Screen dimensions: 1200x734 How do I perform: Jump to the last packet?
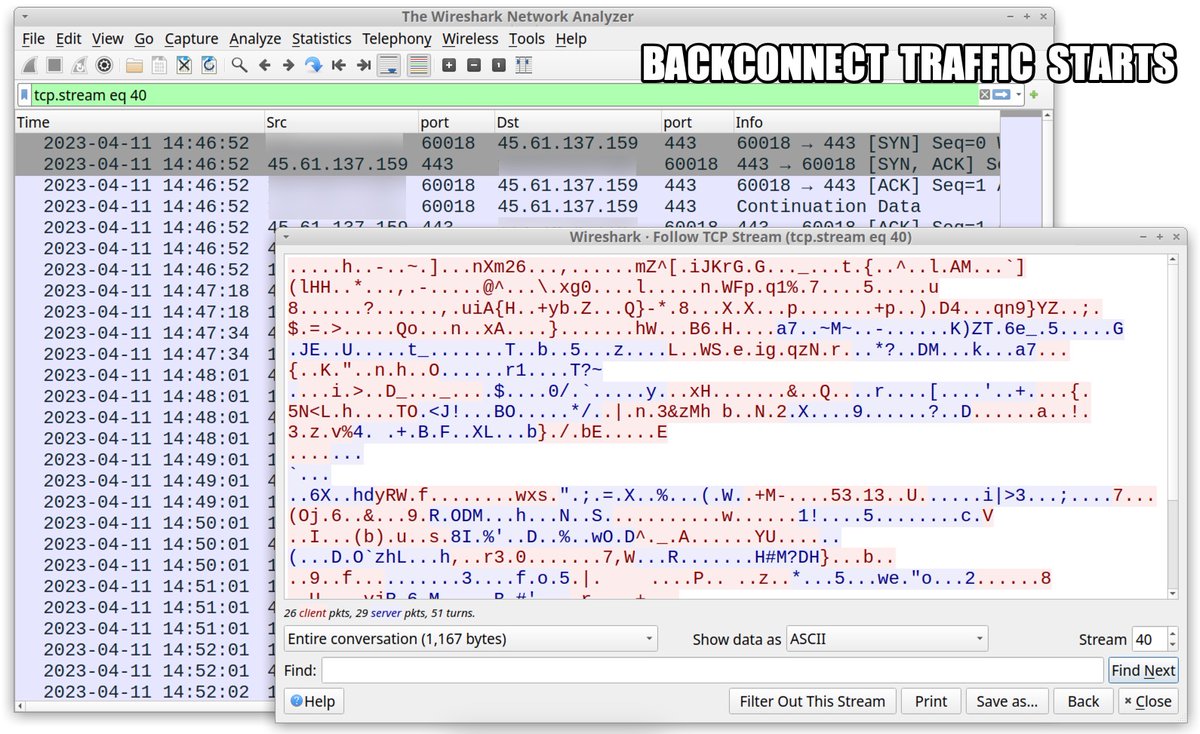coord(362,65)
